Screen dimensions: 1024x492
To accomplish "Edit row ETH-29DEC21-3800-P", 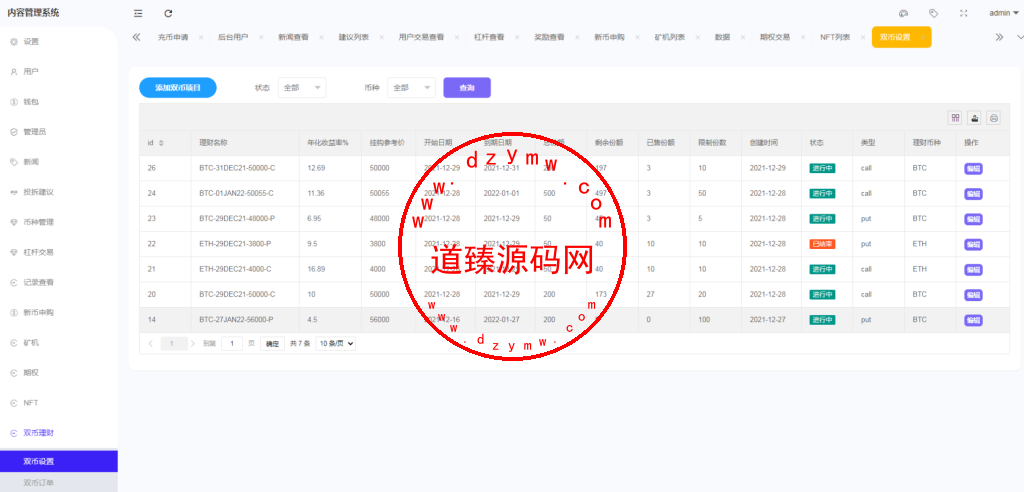I will tap(973, 244).
